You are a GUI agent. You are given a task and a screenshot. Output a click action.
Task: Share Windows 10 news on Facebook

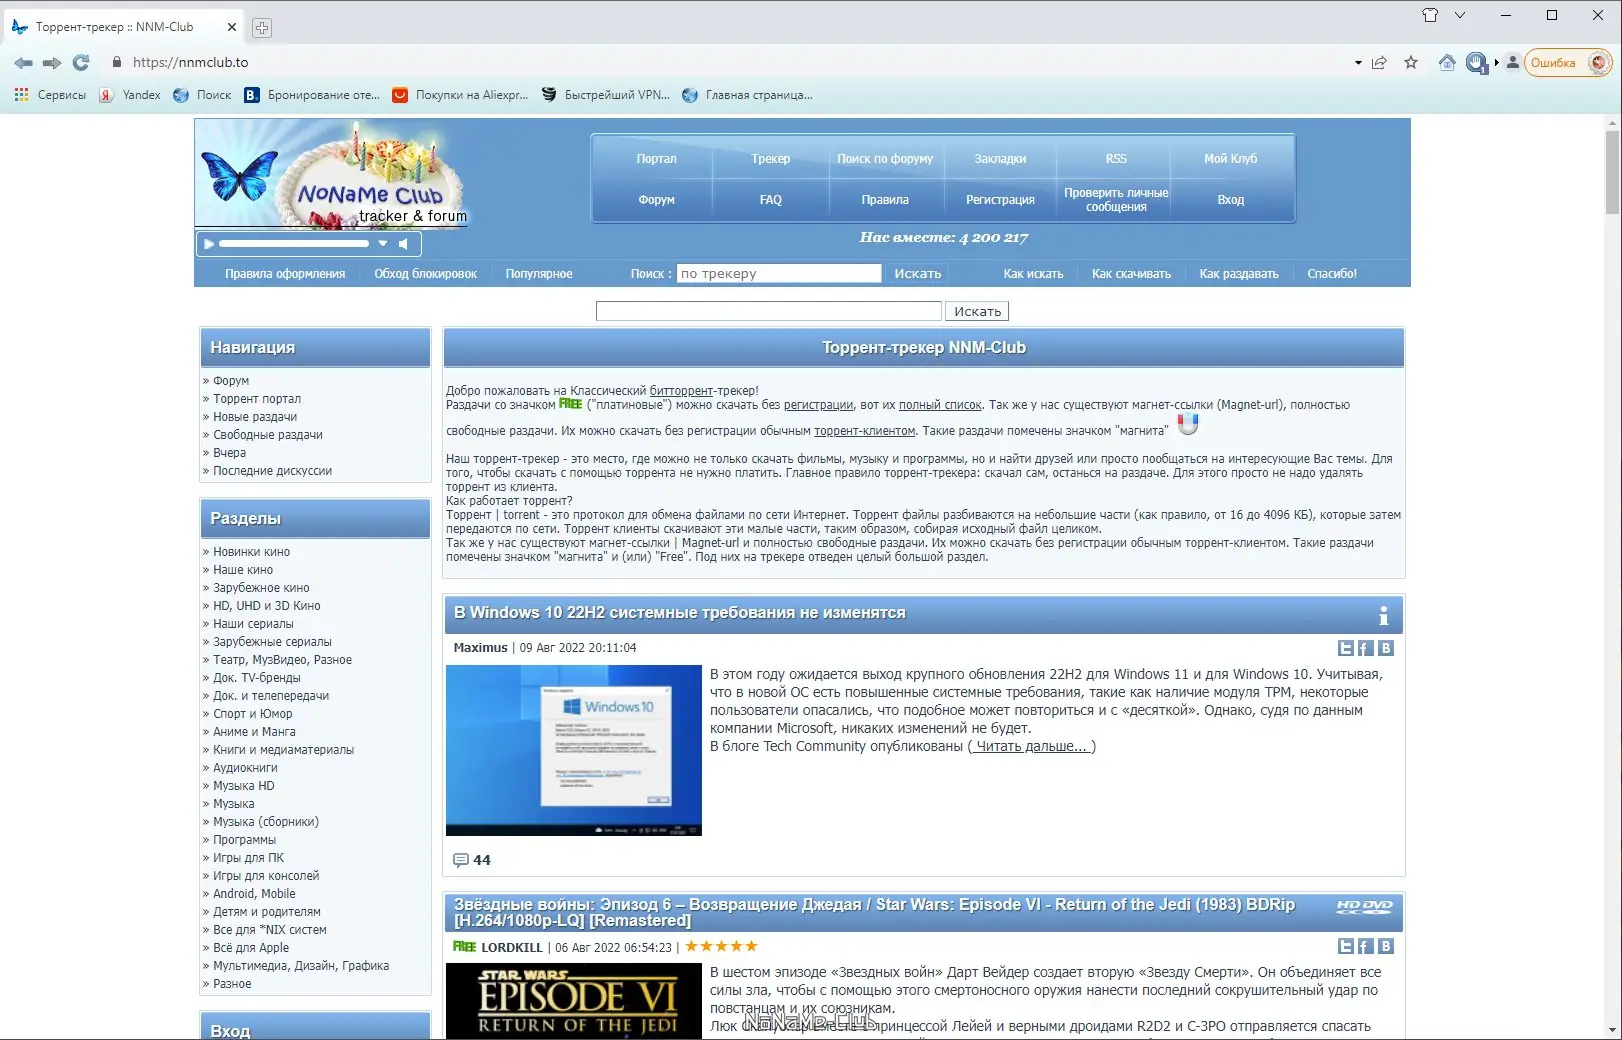[x=1366, y=648]
